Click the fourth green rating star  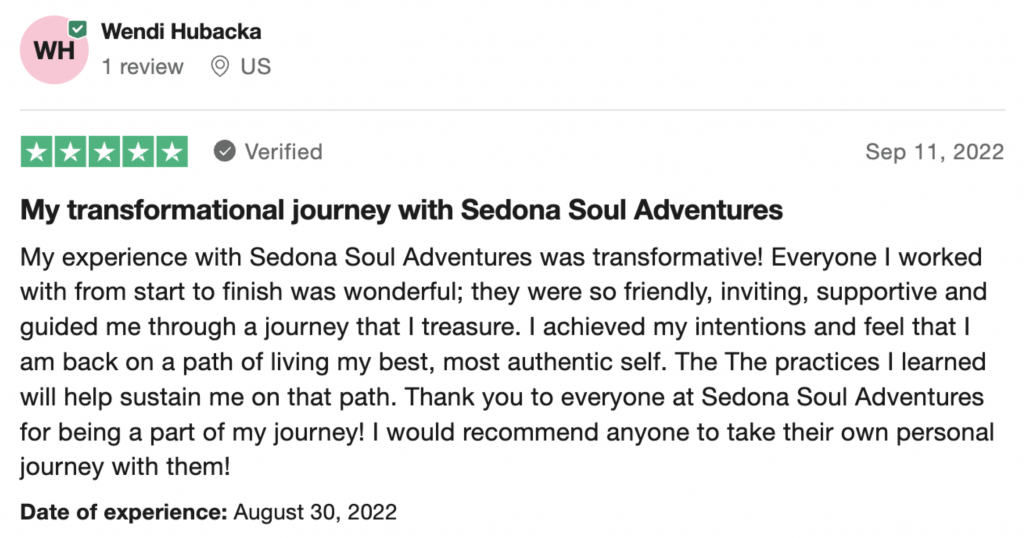138,152
